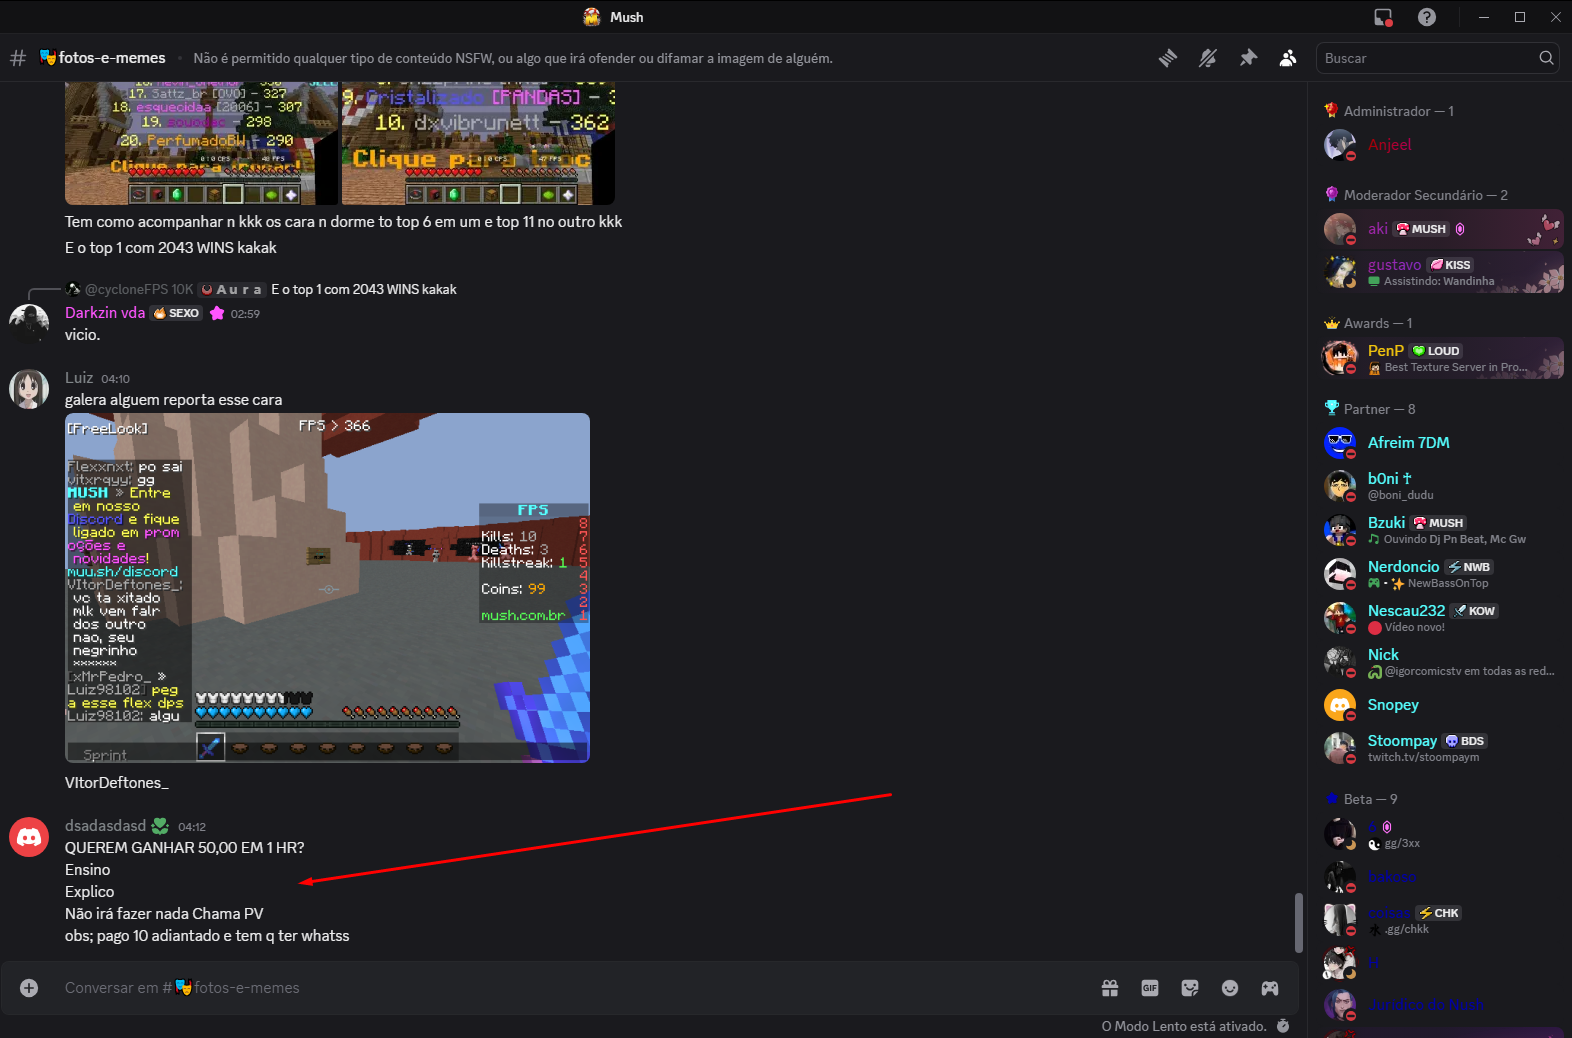This screenshot has height=1038, width=1572.
Task: Open Beta member with gg/3xx status
Action: (x=1443, y=834)
